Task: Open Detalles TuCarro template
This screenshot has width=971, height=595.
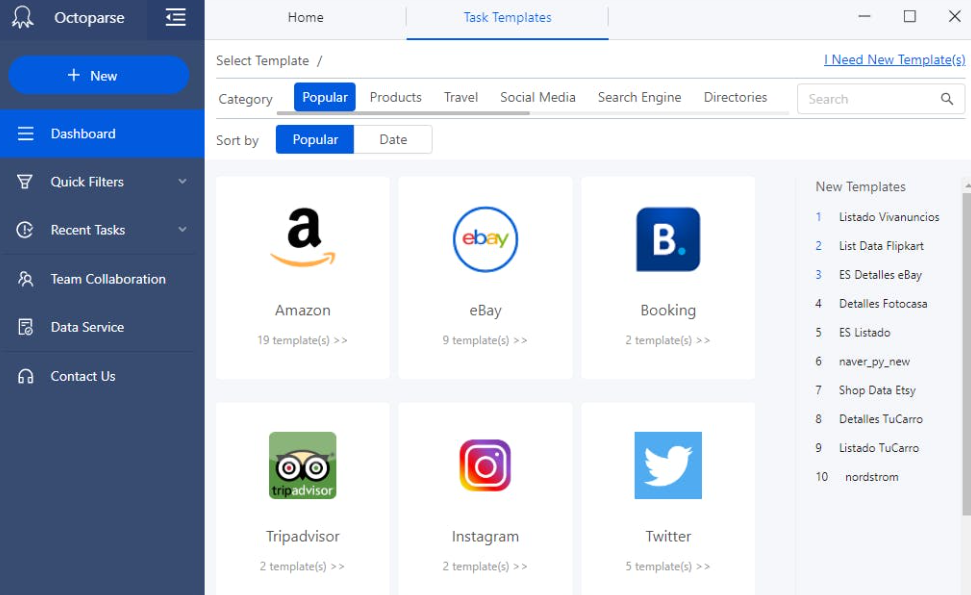Action: coord(881,419)
